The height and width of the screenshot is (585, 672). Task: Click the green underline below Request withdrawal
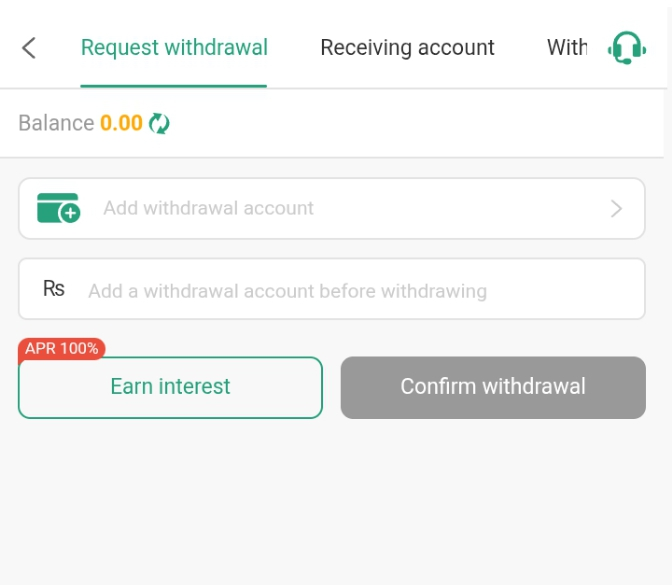pos(174,86)
